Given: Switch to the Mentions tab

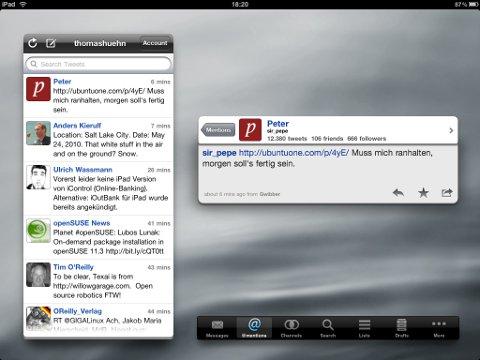Looking at the screenshot, I should (x=254, y=328).
